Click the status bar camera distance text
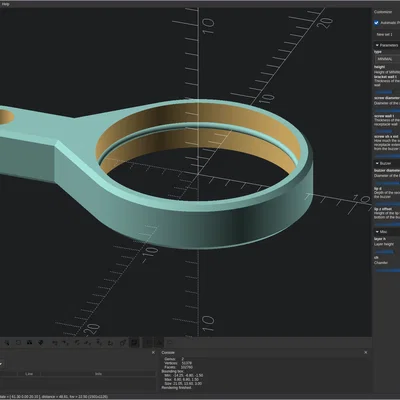Screen dimensions: 400x400 (x=54, y=397)
